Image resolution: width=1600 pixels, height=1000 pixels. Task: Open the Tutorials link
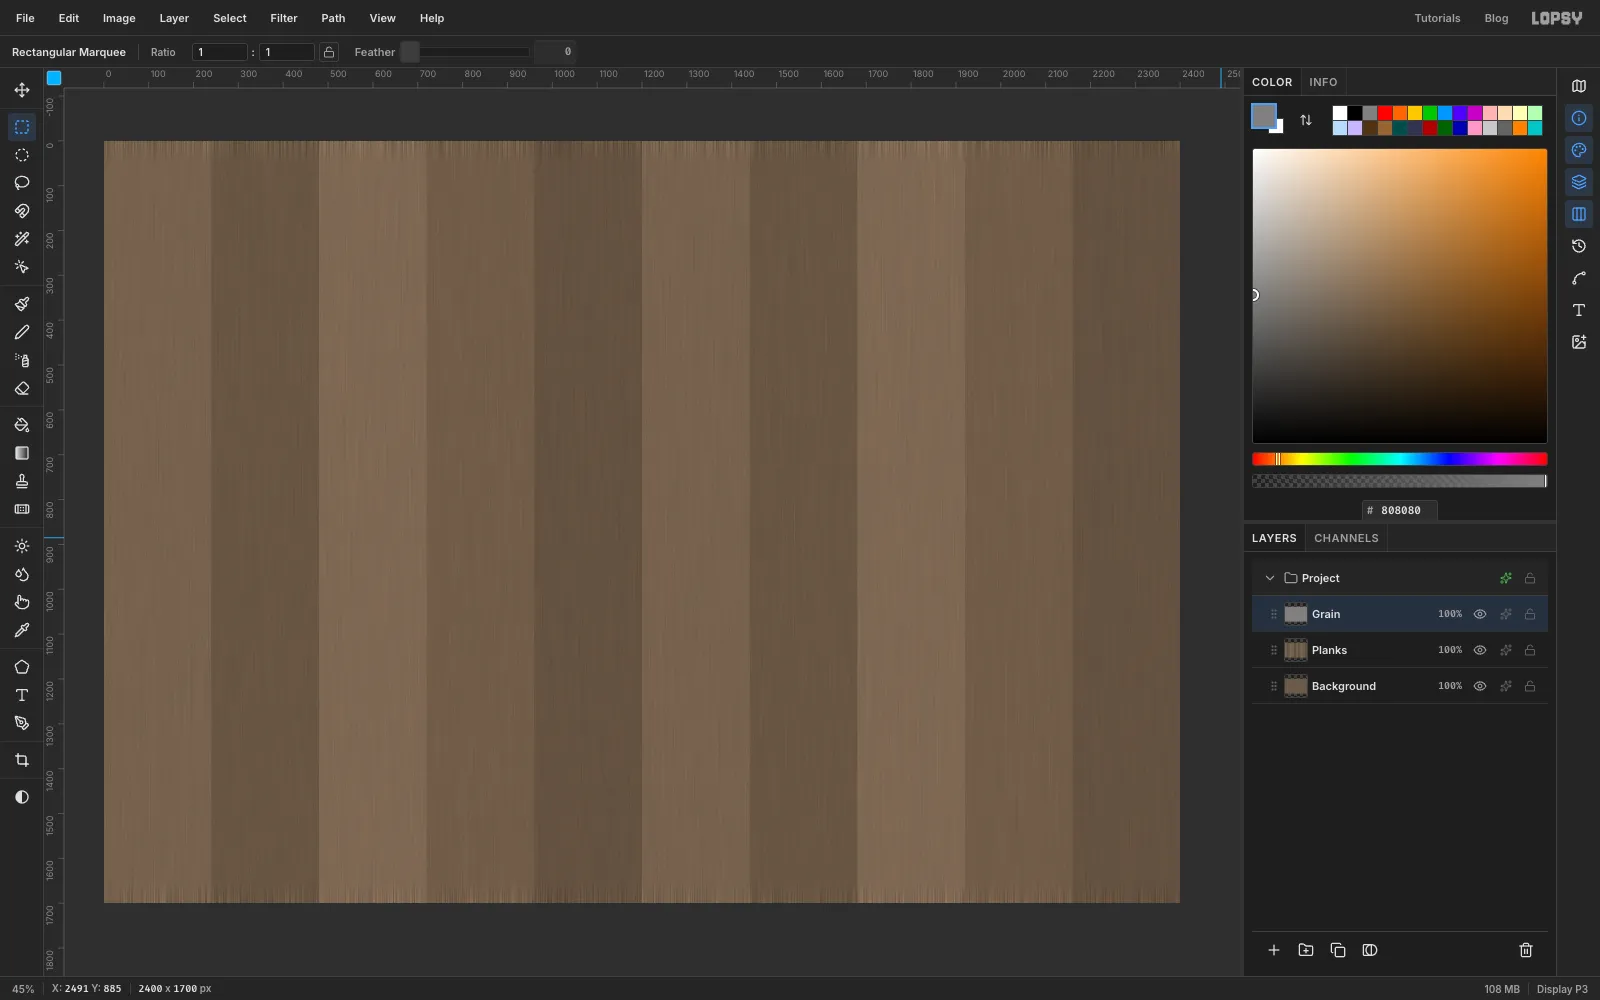[x=1437, y=18]
